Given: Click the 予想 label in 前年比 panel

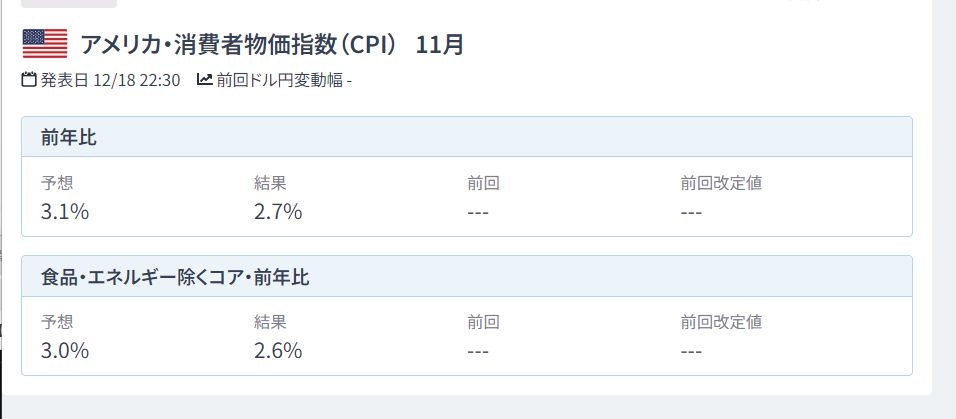Looking at the screenshot, I should tap(57, 183).
